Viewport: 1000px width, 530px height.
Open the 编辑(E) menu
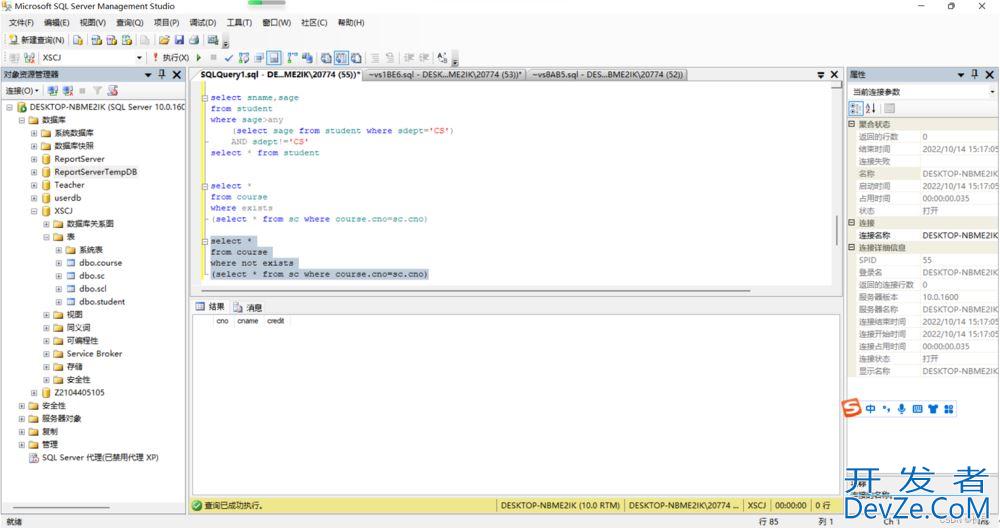56,23
